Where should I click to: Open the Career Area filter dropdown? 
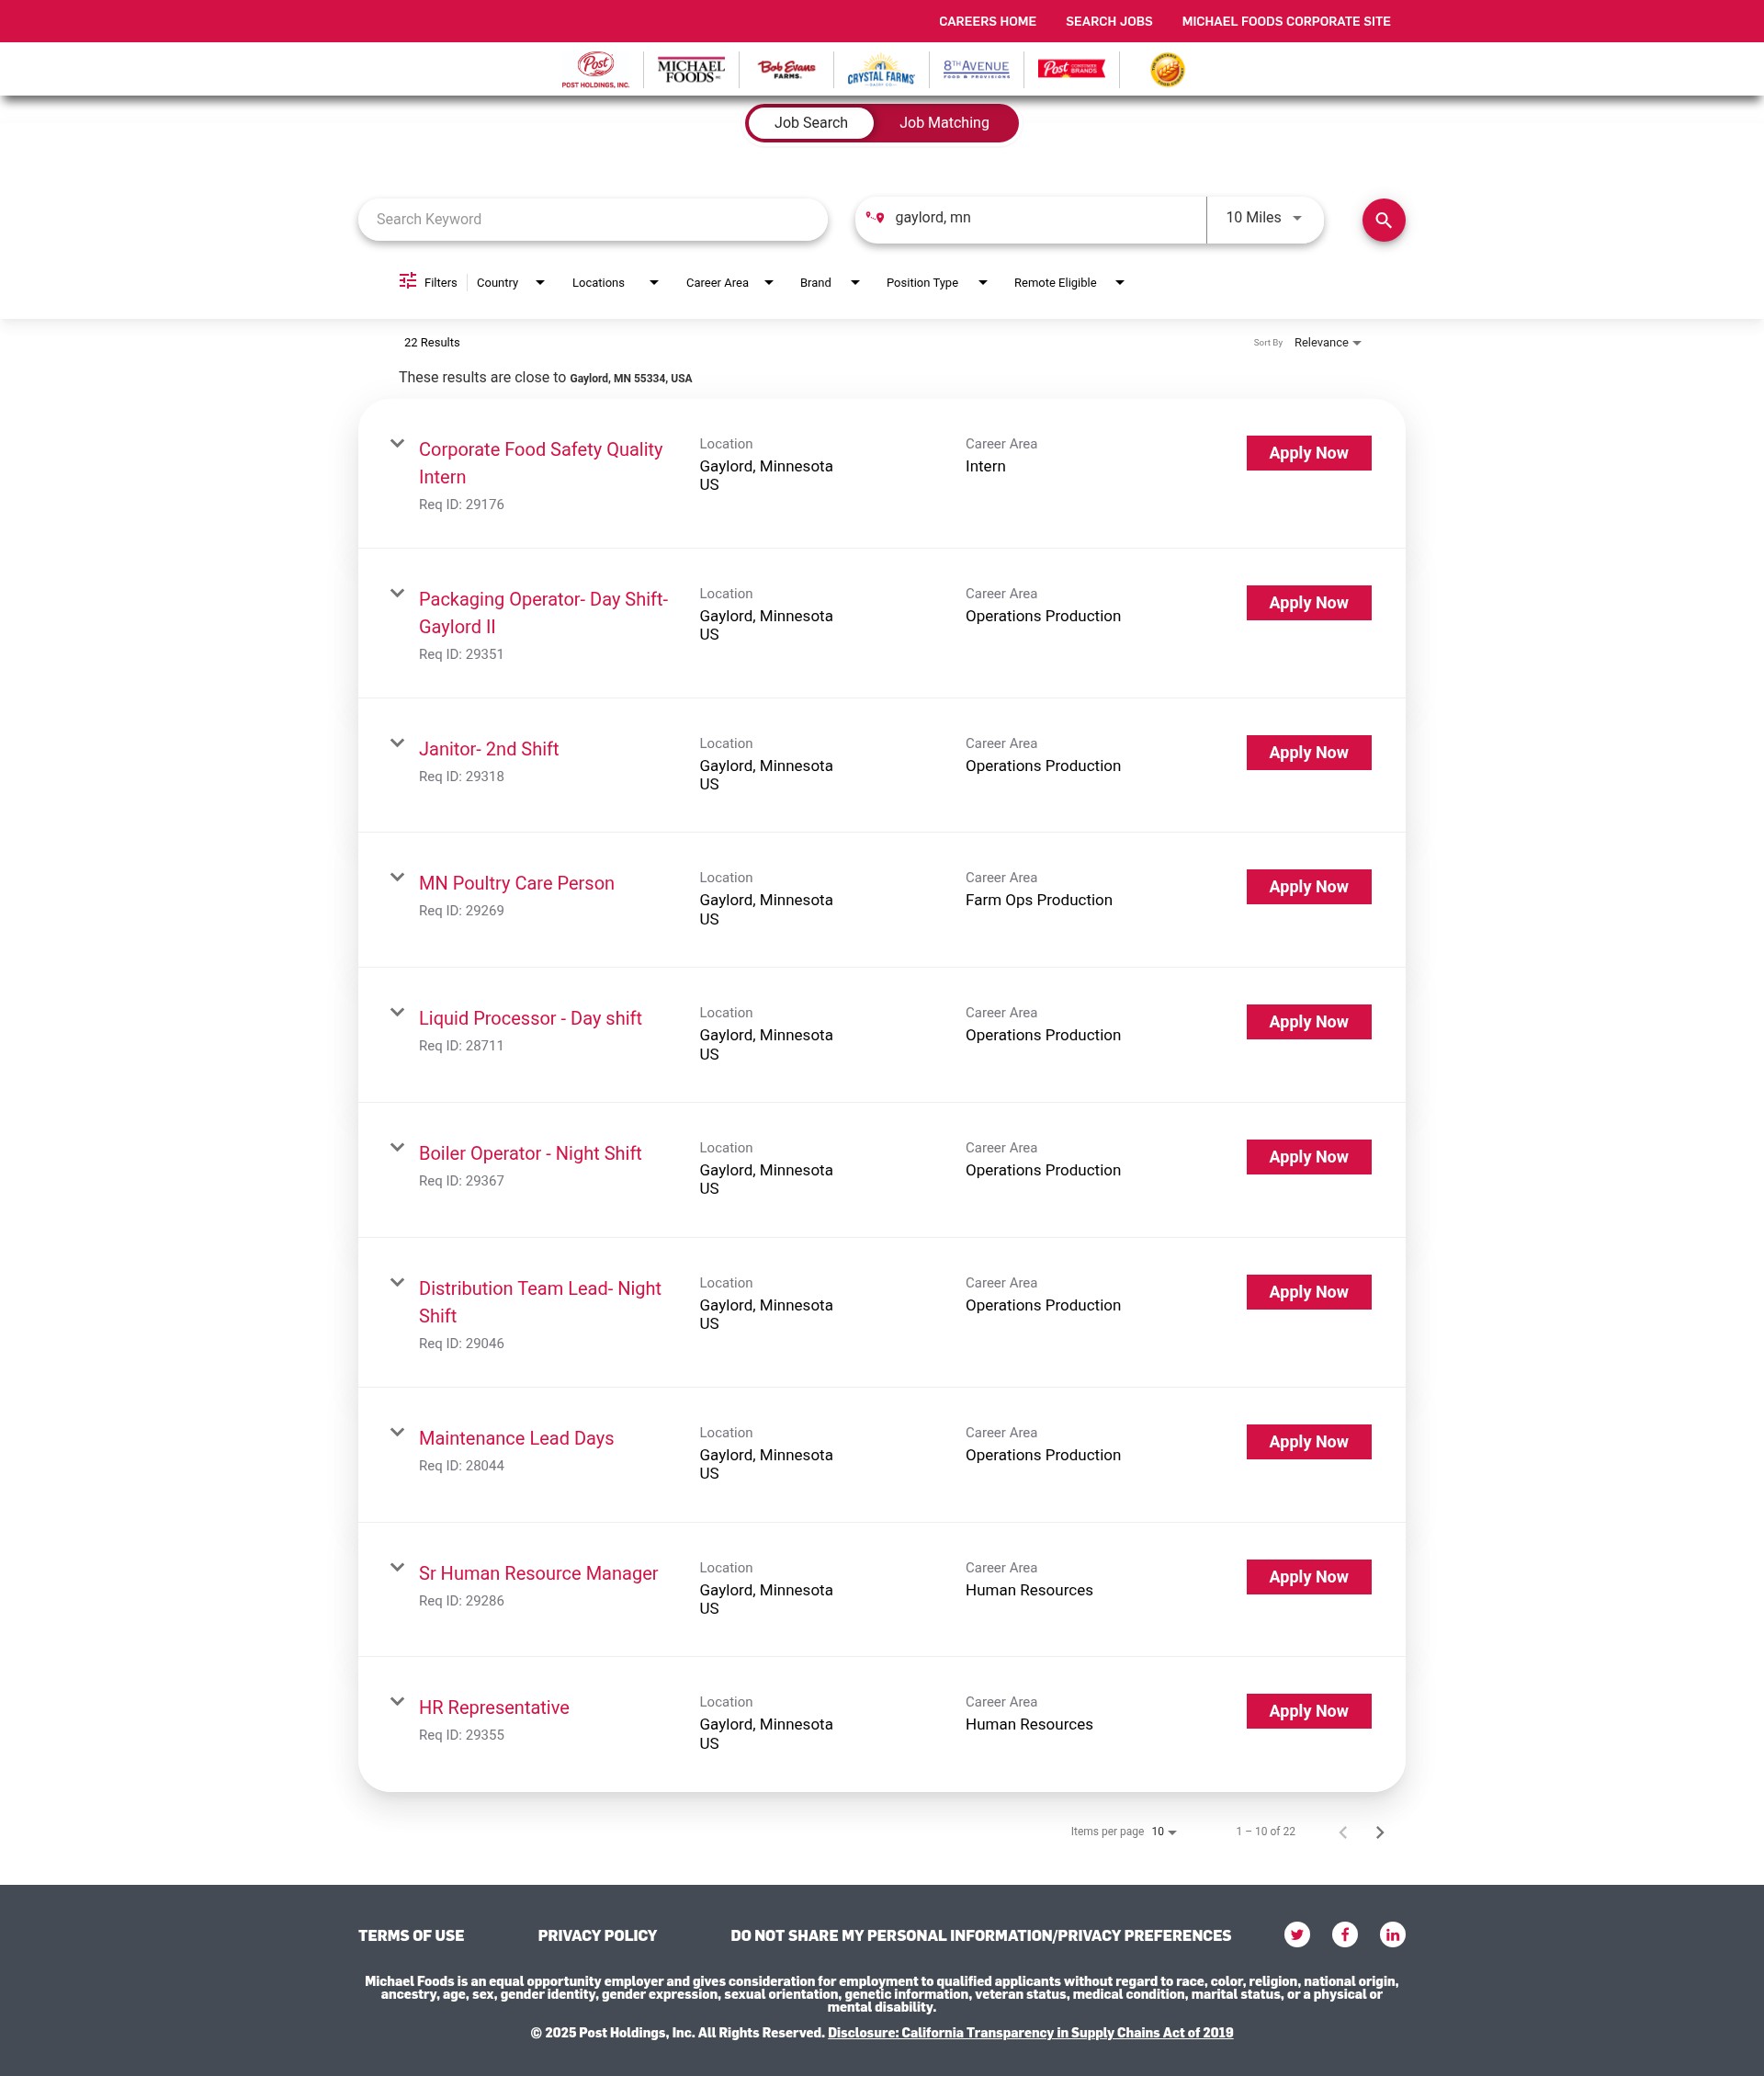pos(730,283)
